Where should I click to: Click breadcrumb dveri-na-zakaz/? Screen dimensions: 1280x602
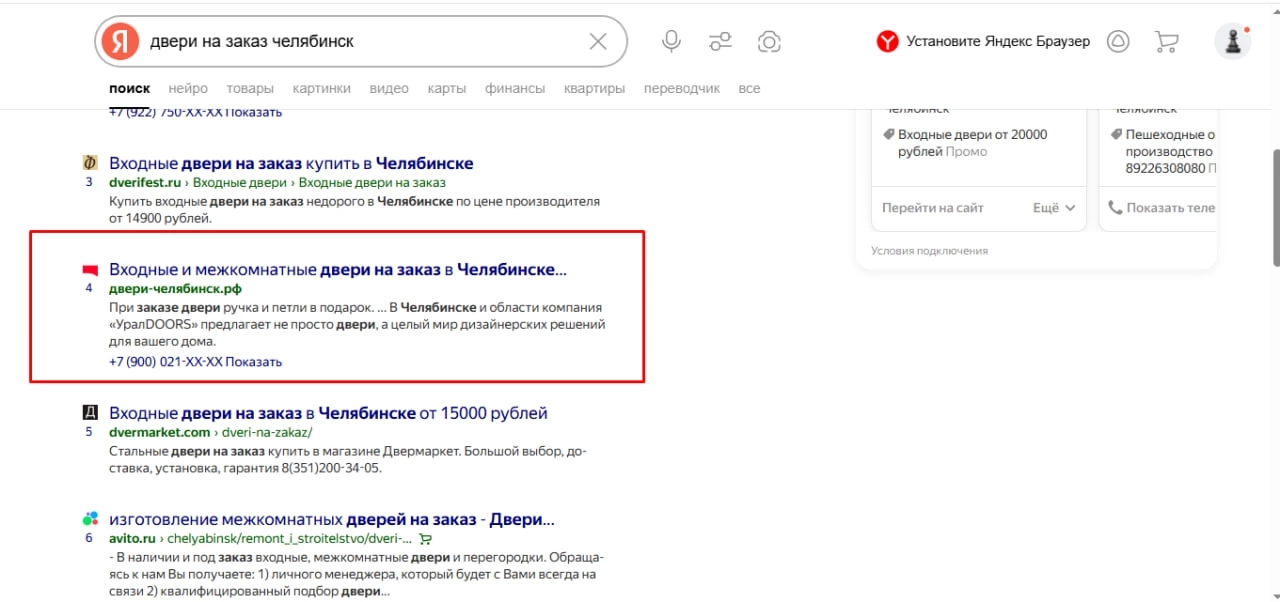coord(267,432)
